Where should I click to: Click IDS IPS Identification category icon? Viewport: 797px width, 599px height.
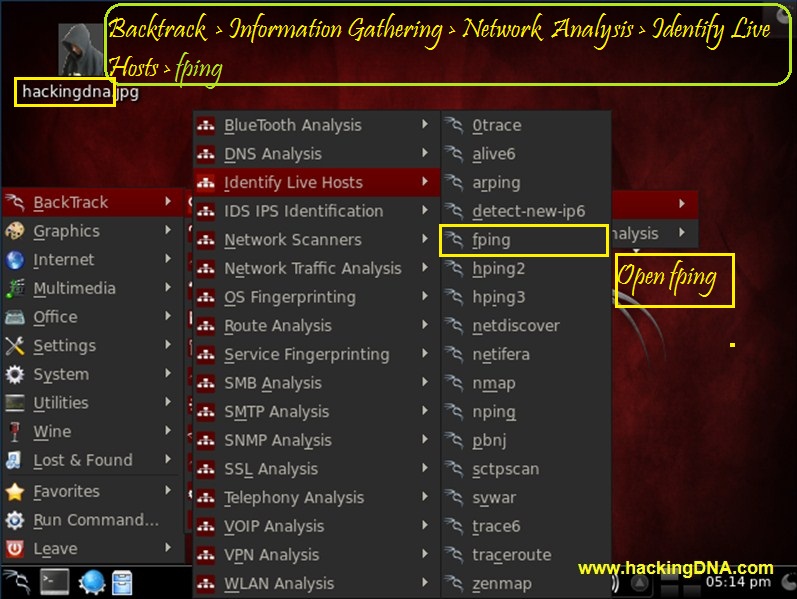[x=206, y=211]
